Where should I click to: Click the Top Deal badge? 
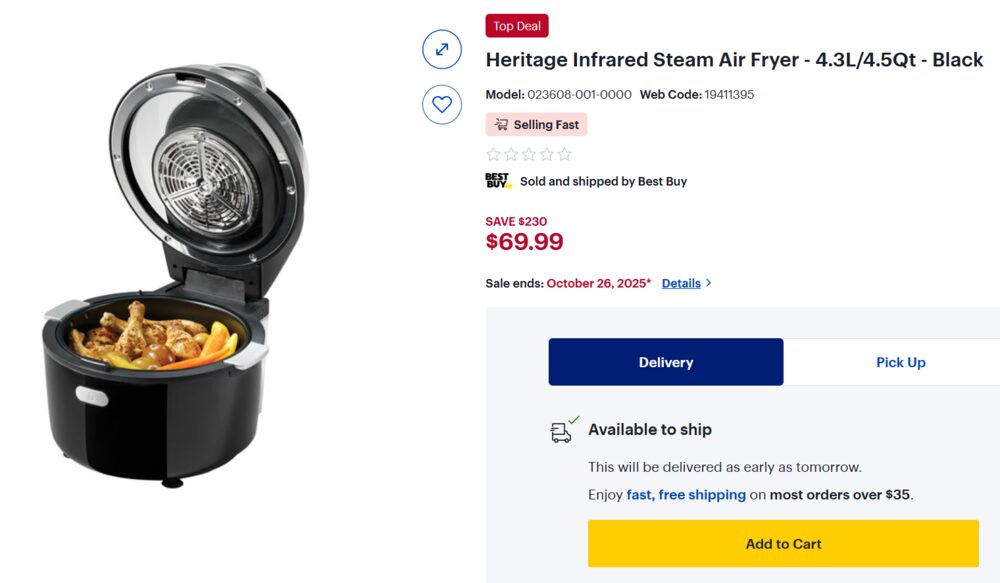click(517, 25)
